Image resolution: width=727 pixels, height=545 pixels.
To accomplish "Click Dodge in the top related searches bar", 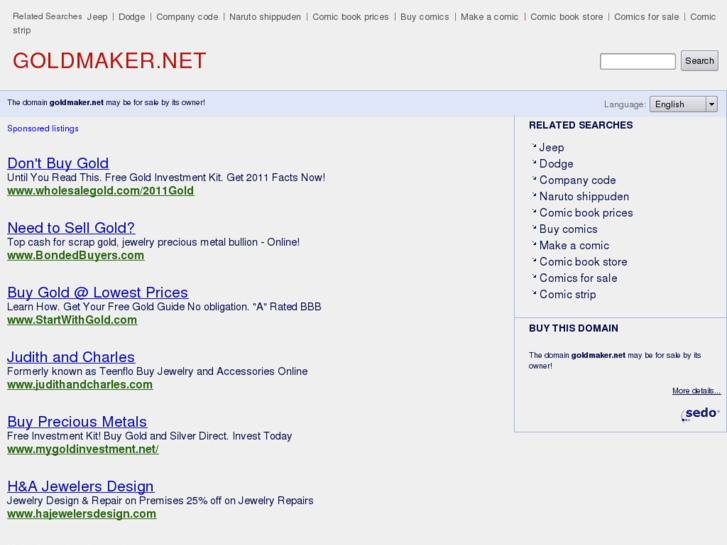I will click(132, 17).
